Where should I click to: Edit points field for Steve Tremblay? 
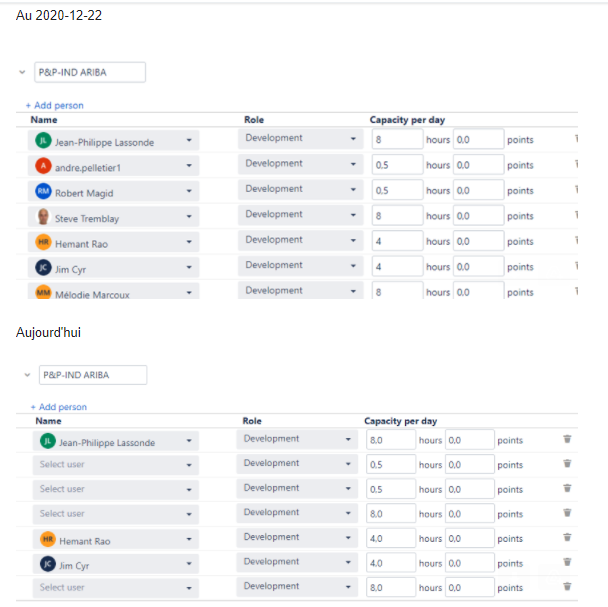[x=478, y=216]
